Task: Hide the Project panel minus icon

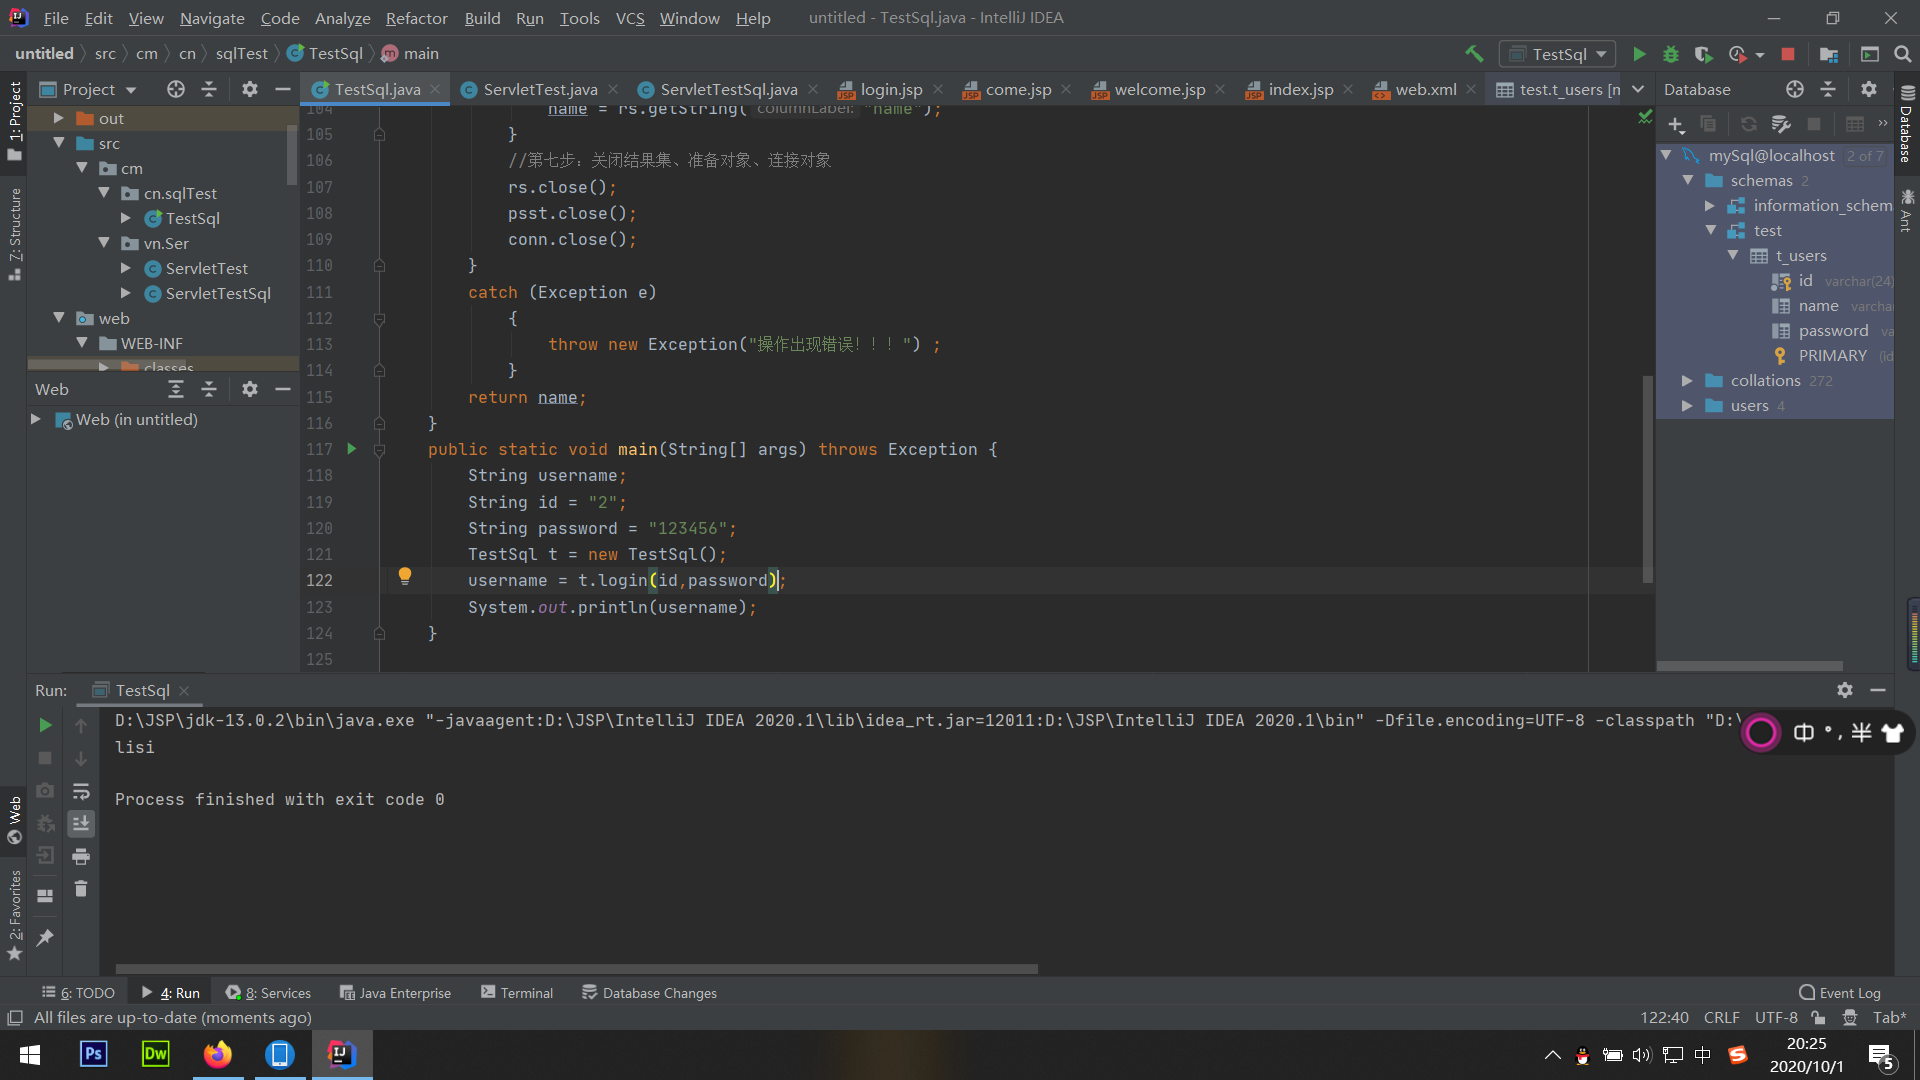Action: coord(283,89)
